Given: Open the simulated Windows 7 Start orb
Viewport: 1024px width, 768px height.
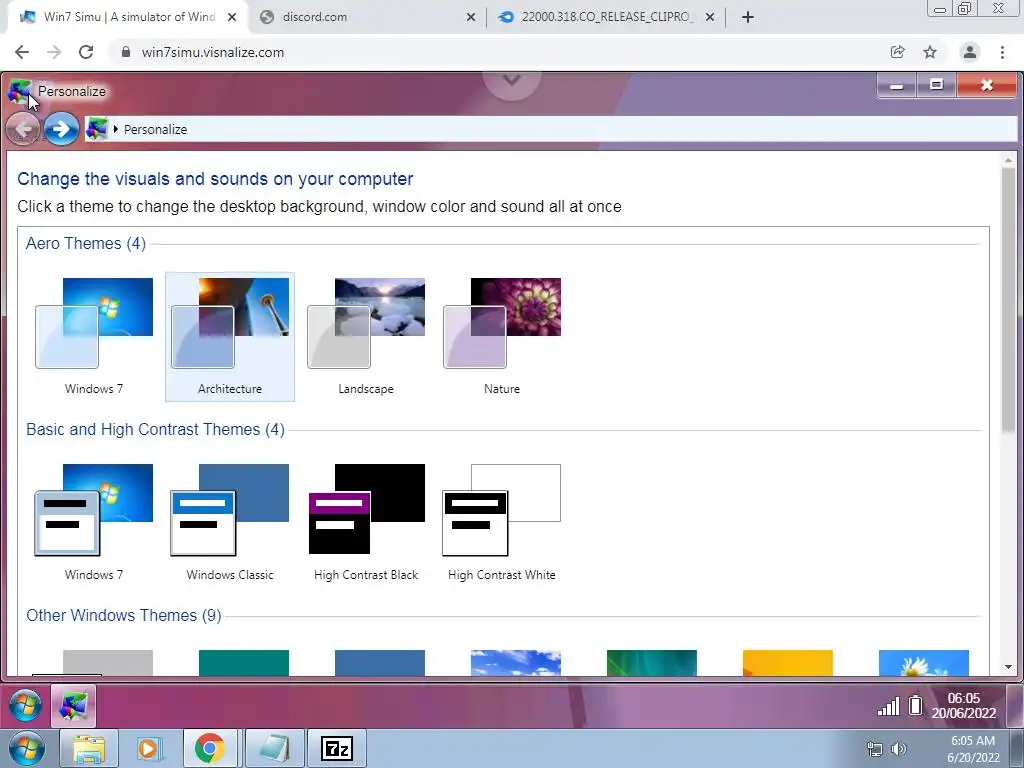Looking at the screenshot, I should 25,706.
